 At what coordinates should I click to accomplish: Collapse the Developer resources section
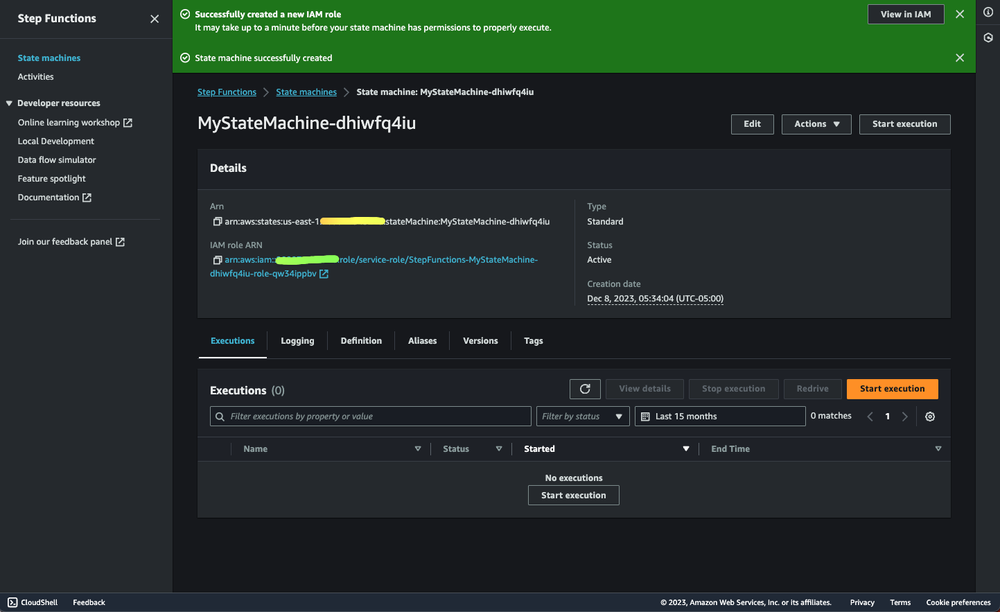point(9,103)
